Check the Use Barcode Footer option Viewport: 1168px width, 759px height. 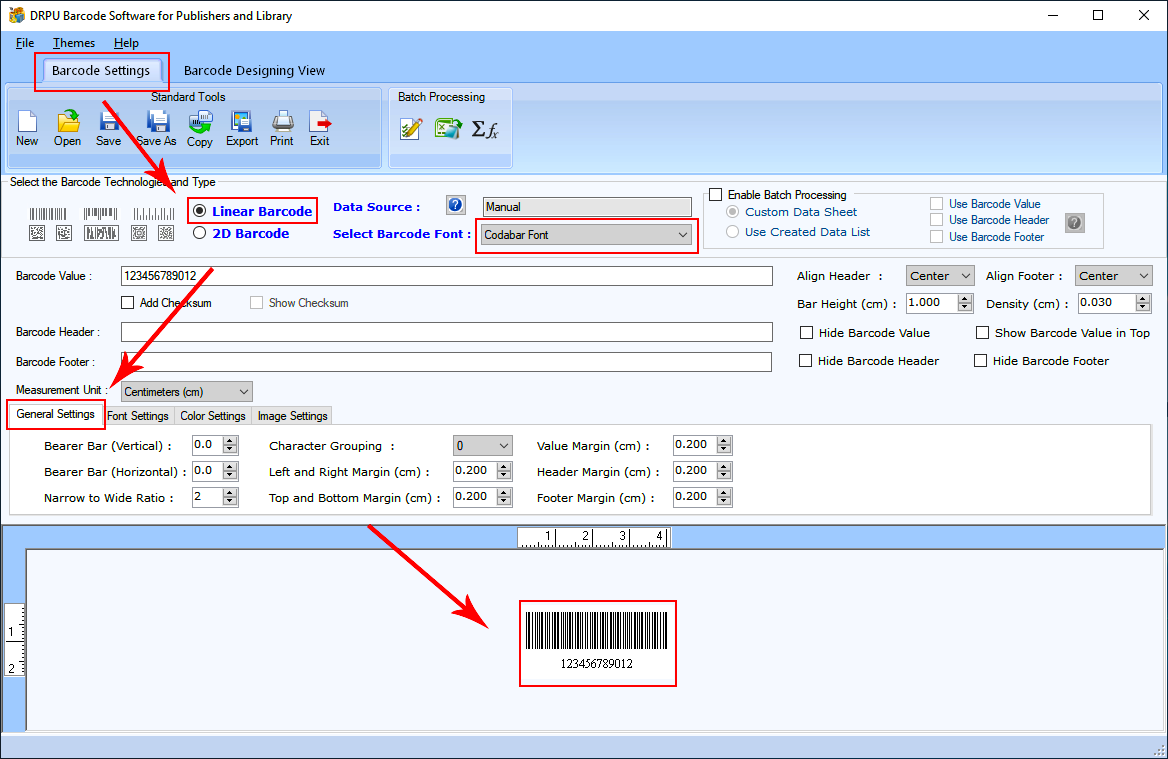point(936,236)
